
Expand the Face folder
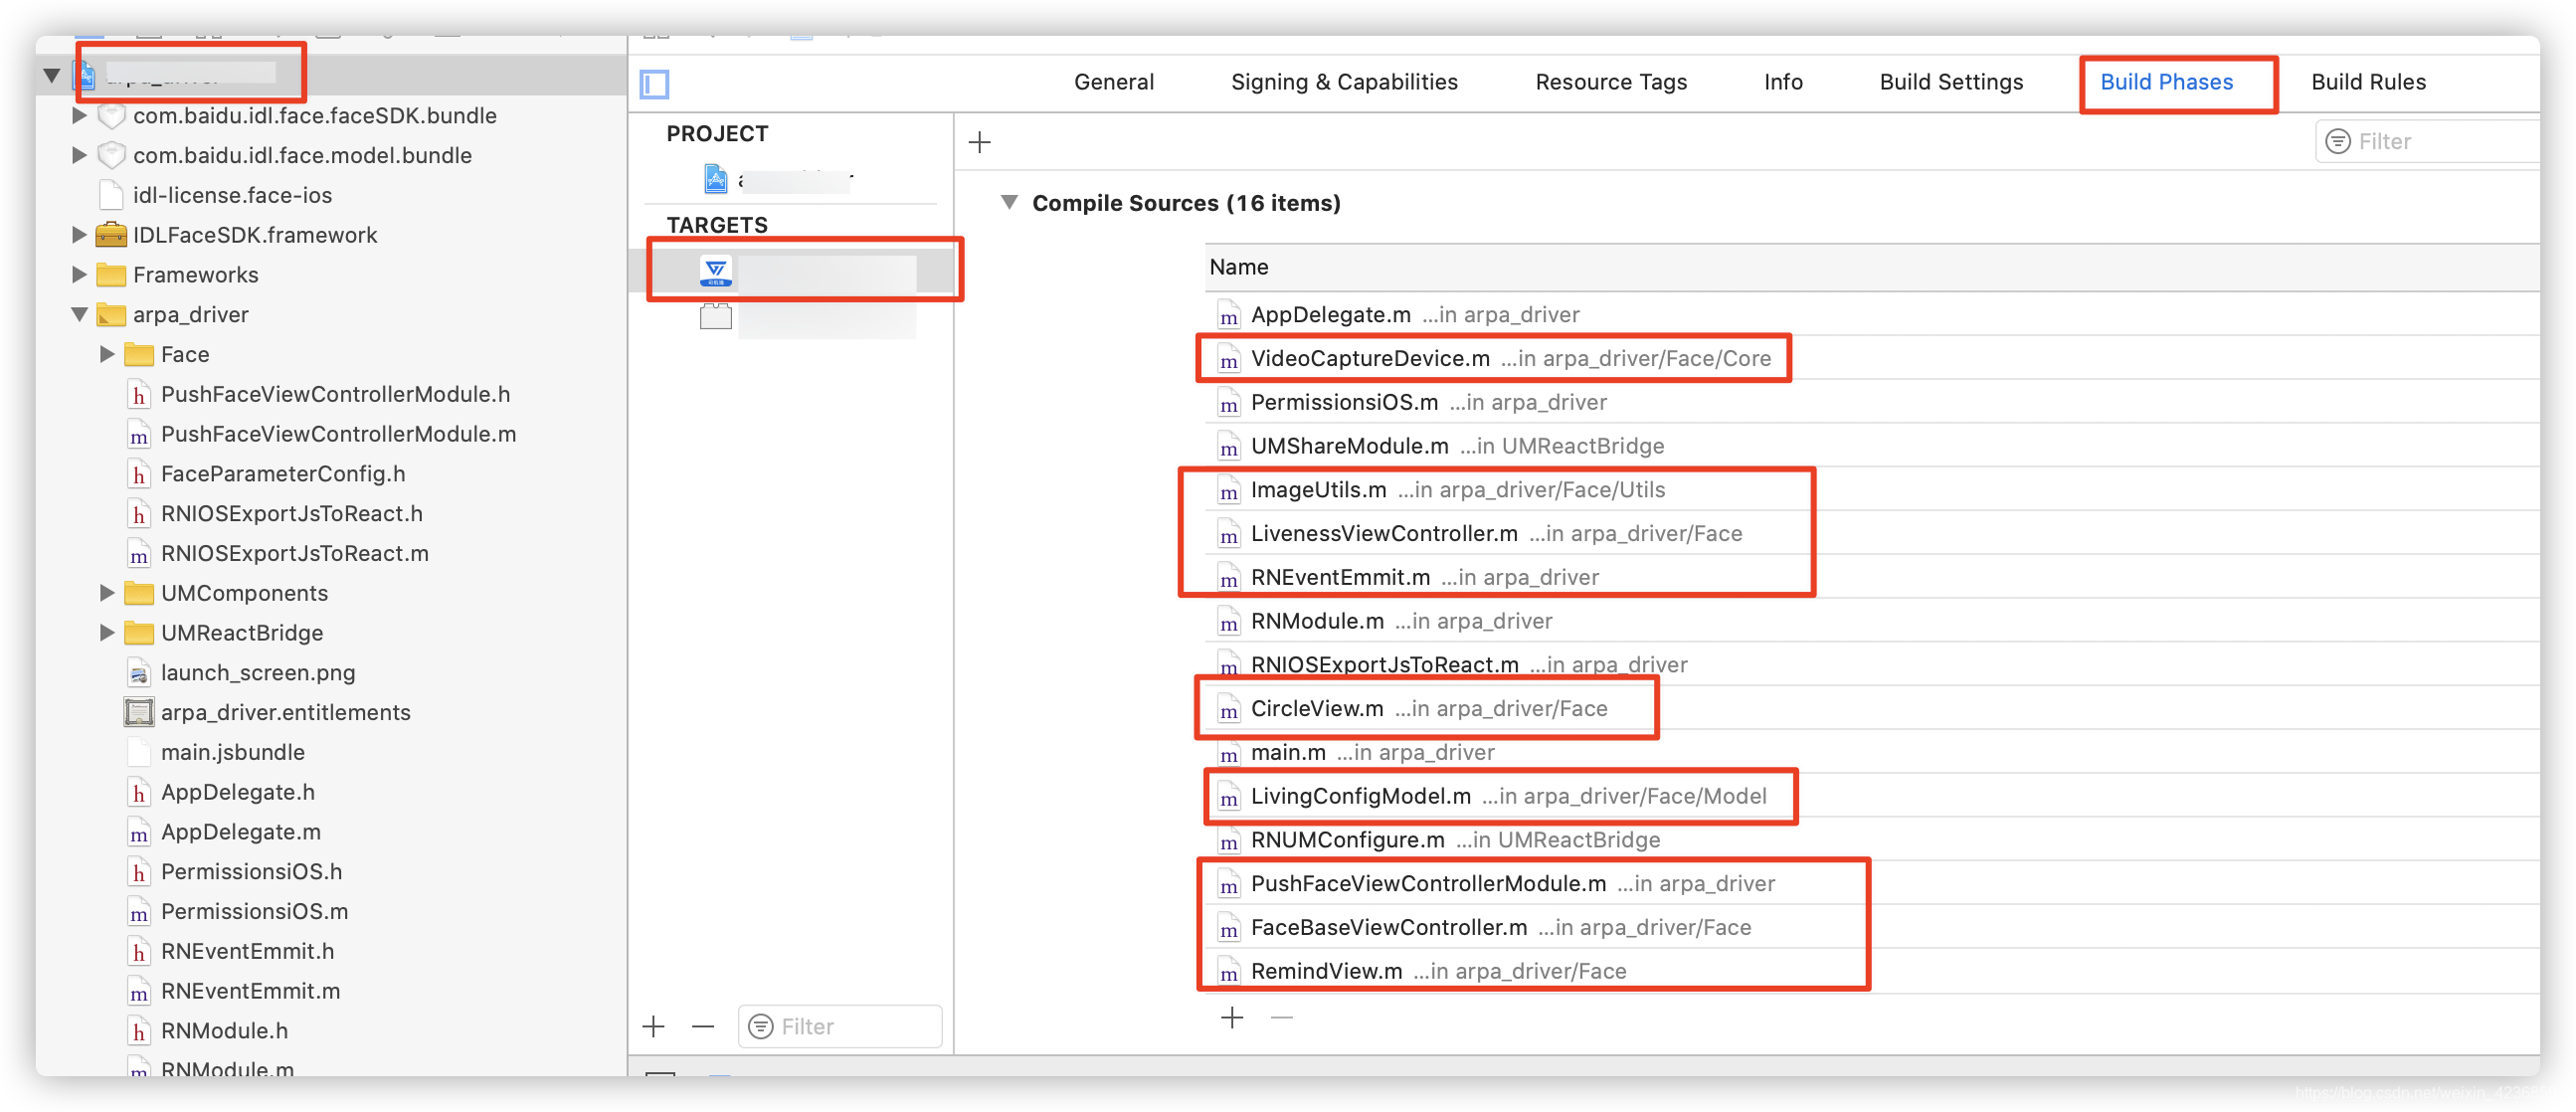(x=107, y=354)
